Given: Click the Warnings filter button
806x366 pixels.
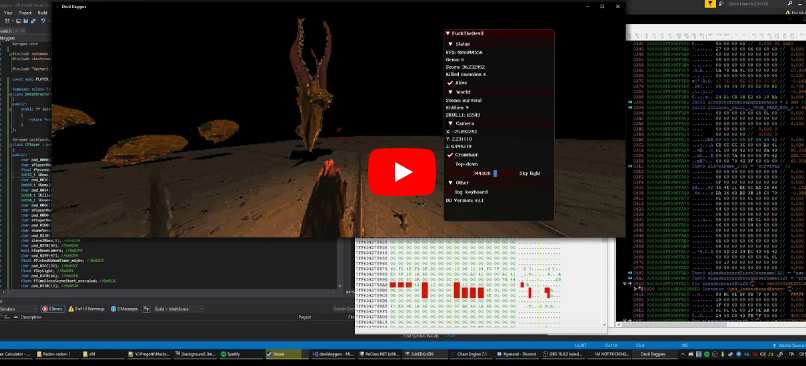Looking at the screenshot, I should [x=86, y=309].
